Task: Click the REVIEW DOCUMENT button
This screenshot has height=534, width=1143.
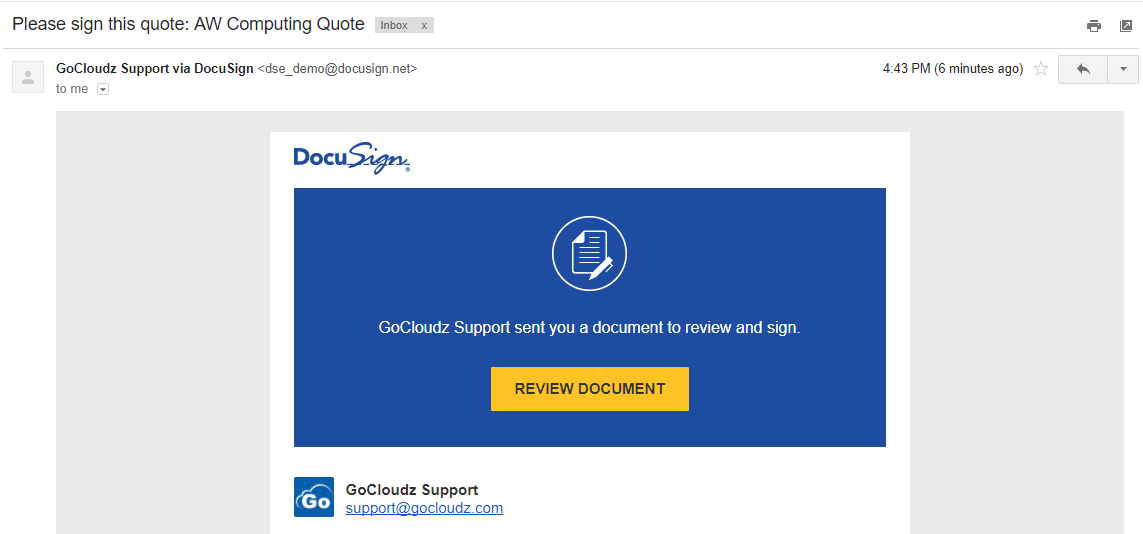Action: [x=590, y=389]
